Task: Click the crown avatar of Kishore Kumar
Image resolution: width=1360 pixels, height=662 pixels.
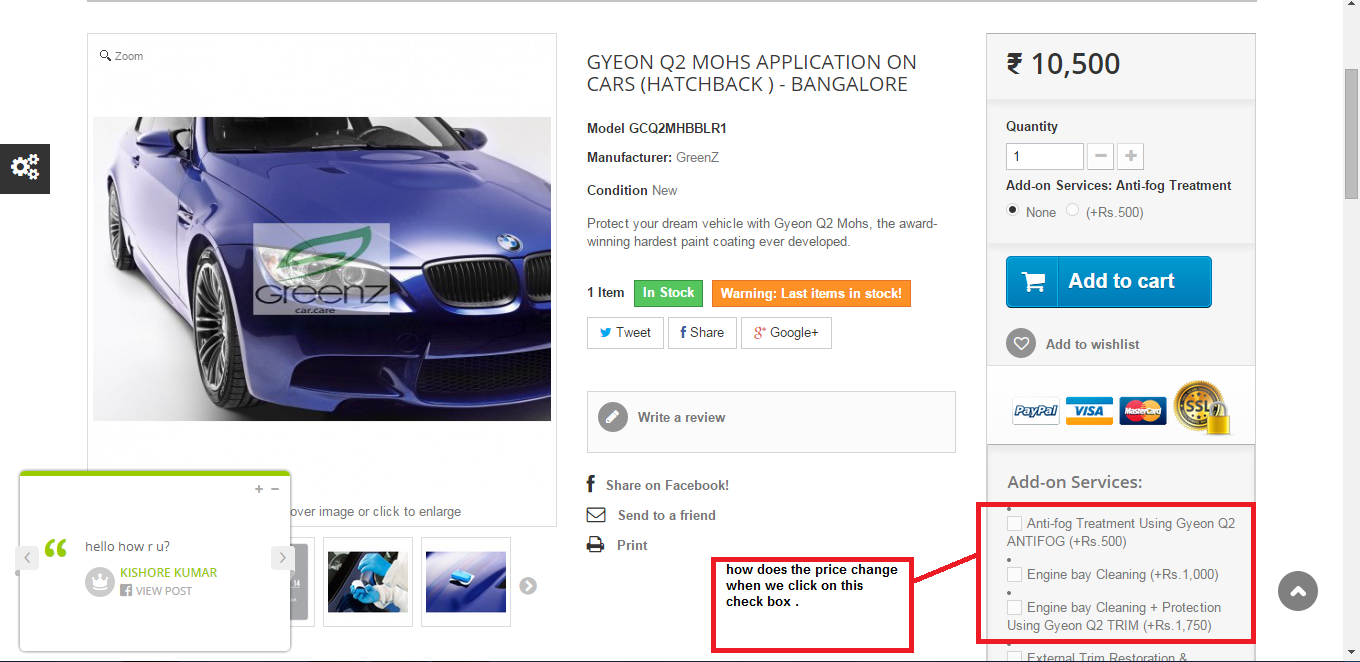Action: (x=100, y=581)
